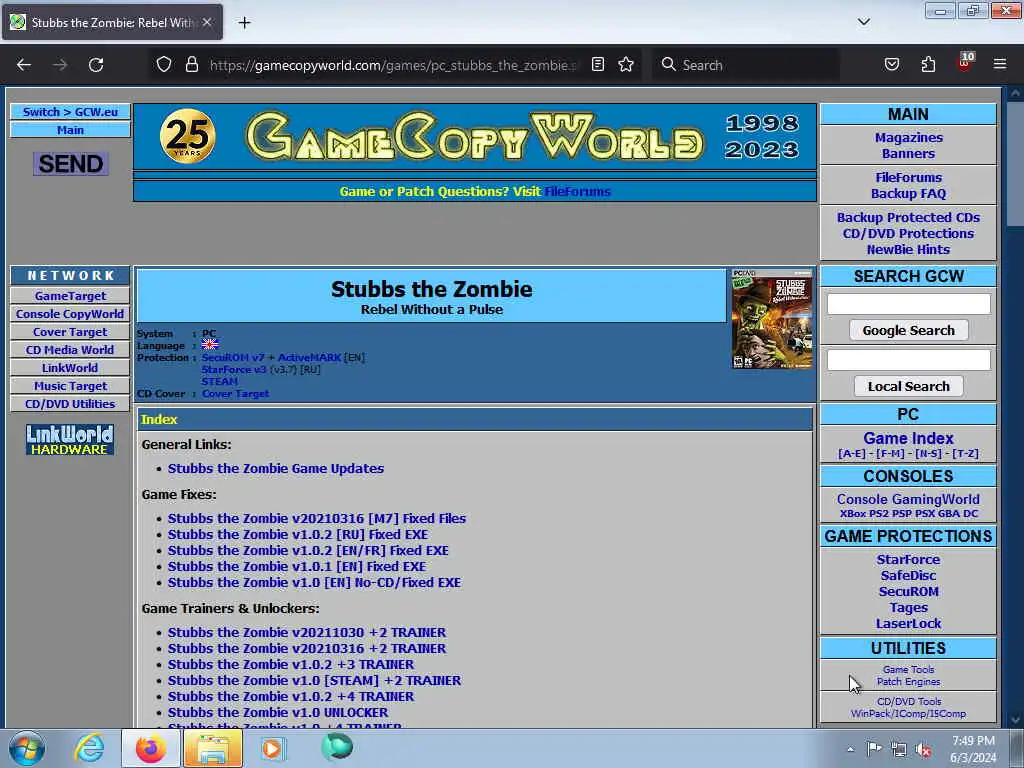Visit the FileForums link in banner
The height and width of the screenshot is (768, 1024).
coord(577,191)
